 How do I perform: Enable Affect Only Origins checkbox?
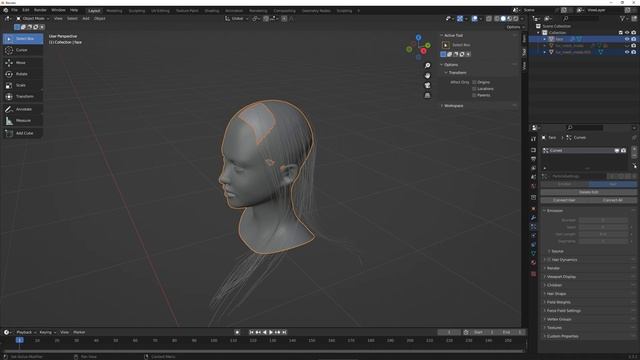[474, 82]
